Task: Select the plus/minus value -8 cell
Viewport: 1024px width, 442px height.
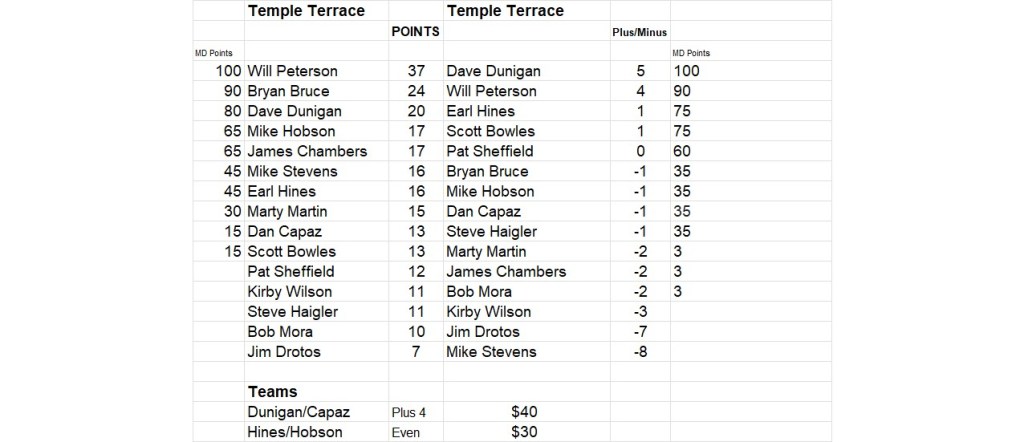Action: coord(640,351)
